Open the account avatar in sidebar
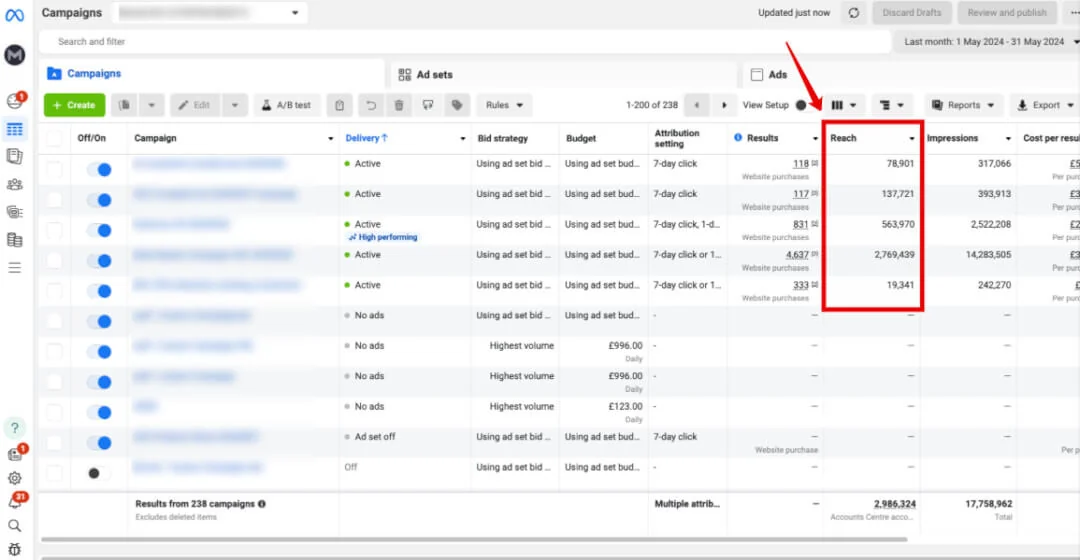This screenshot has width=1080, height=560. (x=14, y=54)
